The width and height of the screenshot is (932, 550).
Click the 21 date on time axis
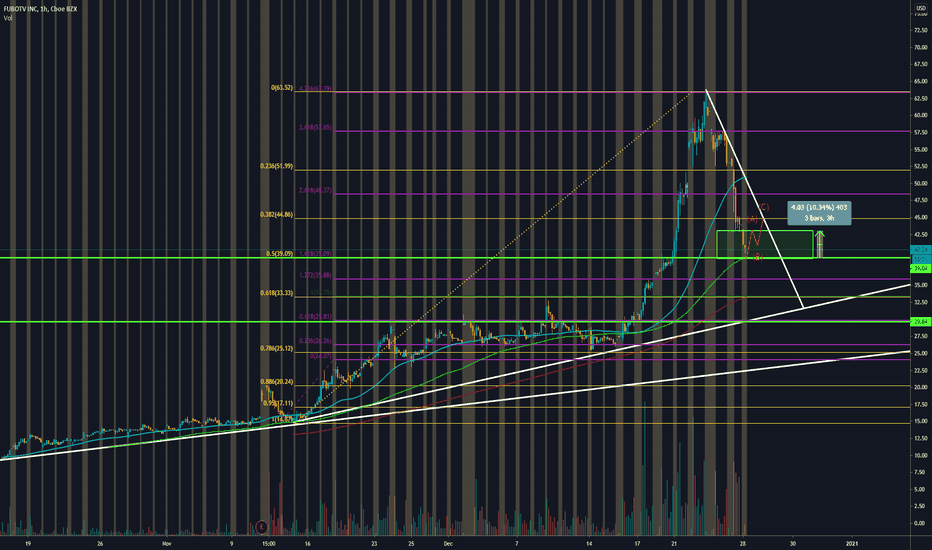click(x=674, y=543)
